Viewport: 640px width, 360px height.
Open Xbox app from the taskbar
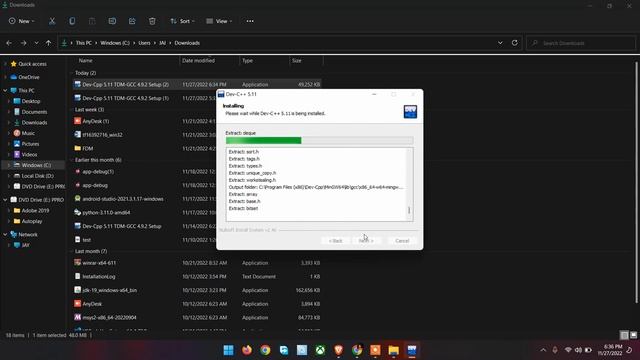pyautogui.click(x=320, y=350)
